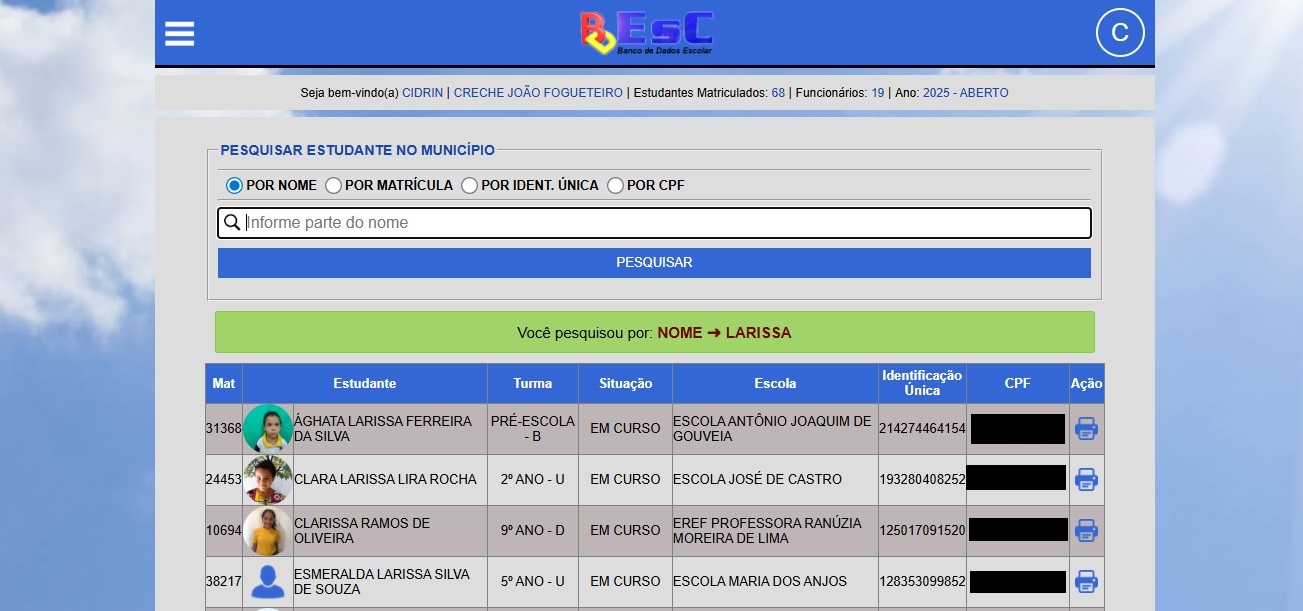Print record for Ághata Larissa Ferreira da Silva
Viewport: 1303px width, 611px height.
coord(1086,429)
